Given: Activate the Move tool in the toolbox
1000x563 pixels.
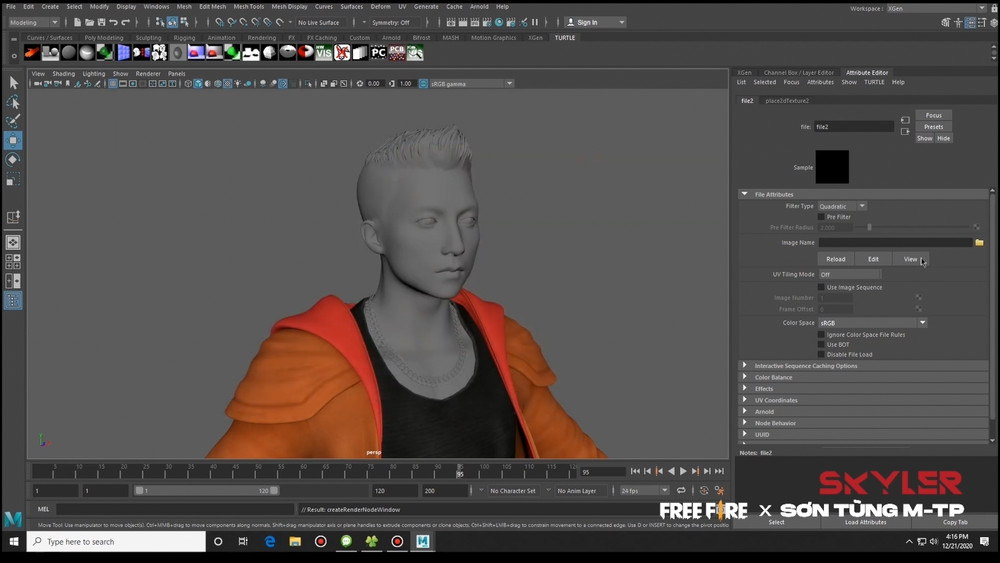Looking at the screenshot, I should click(13, 140).
